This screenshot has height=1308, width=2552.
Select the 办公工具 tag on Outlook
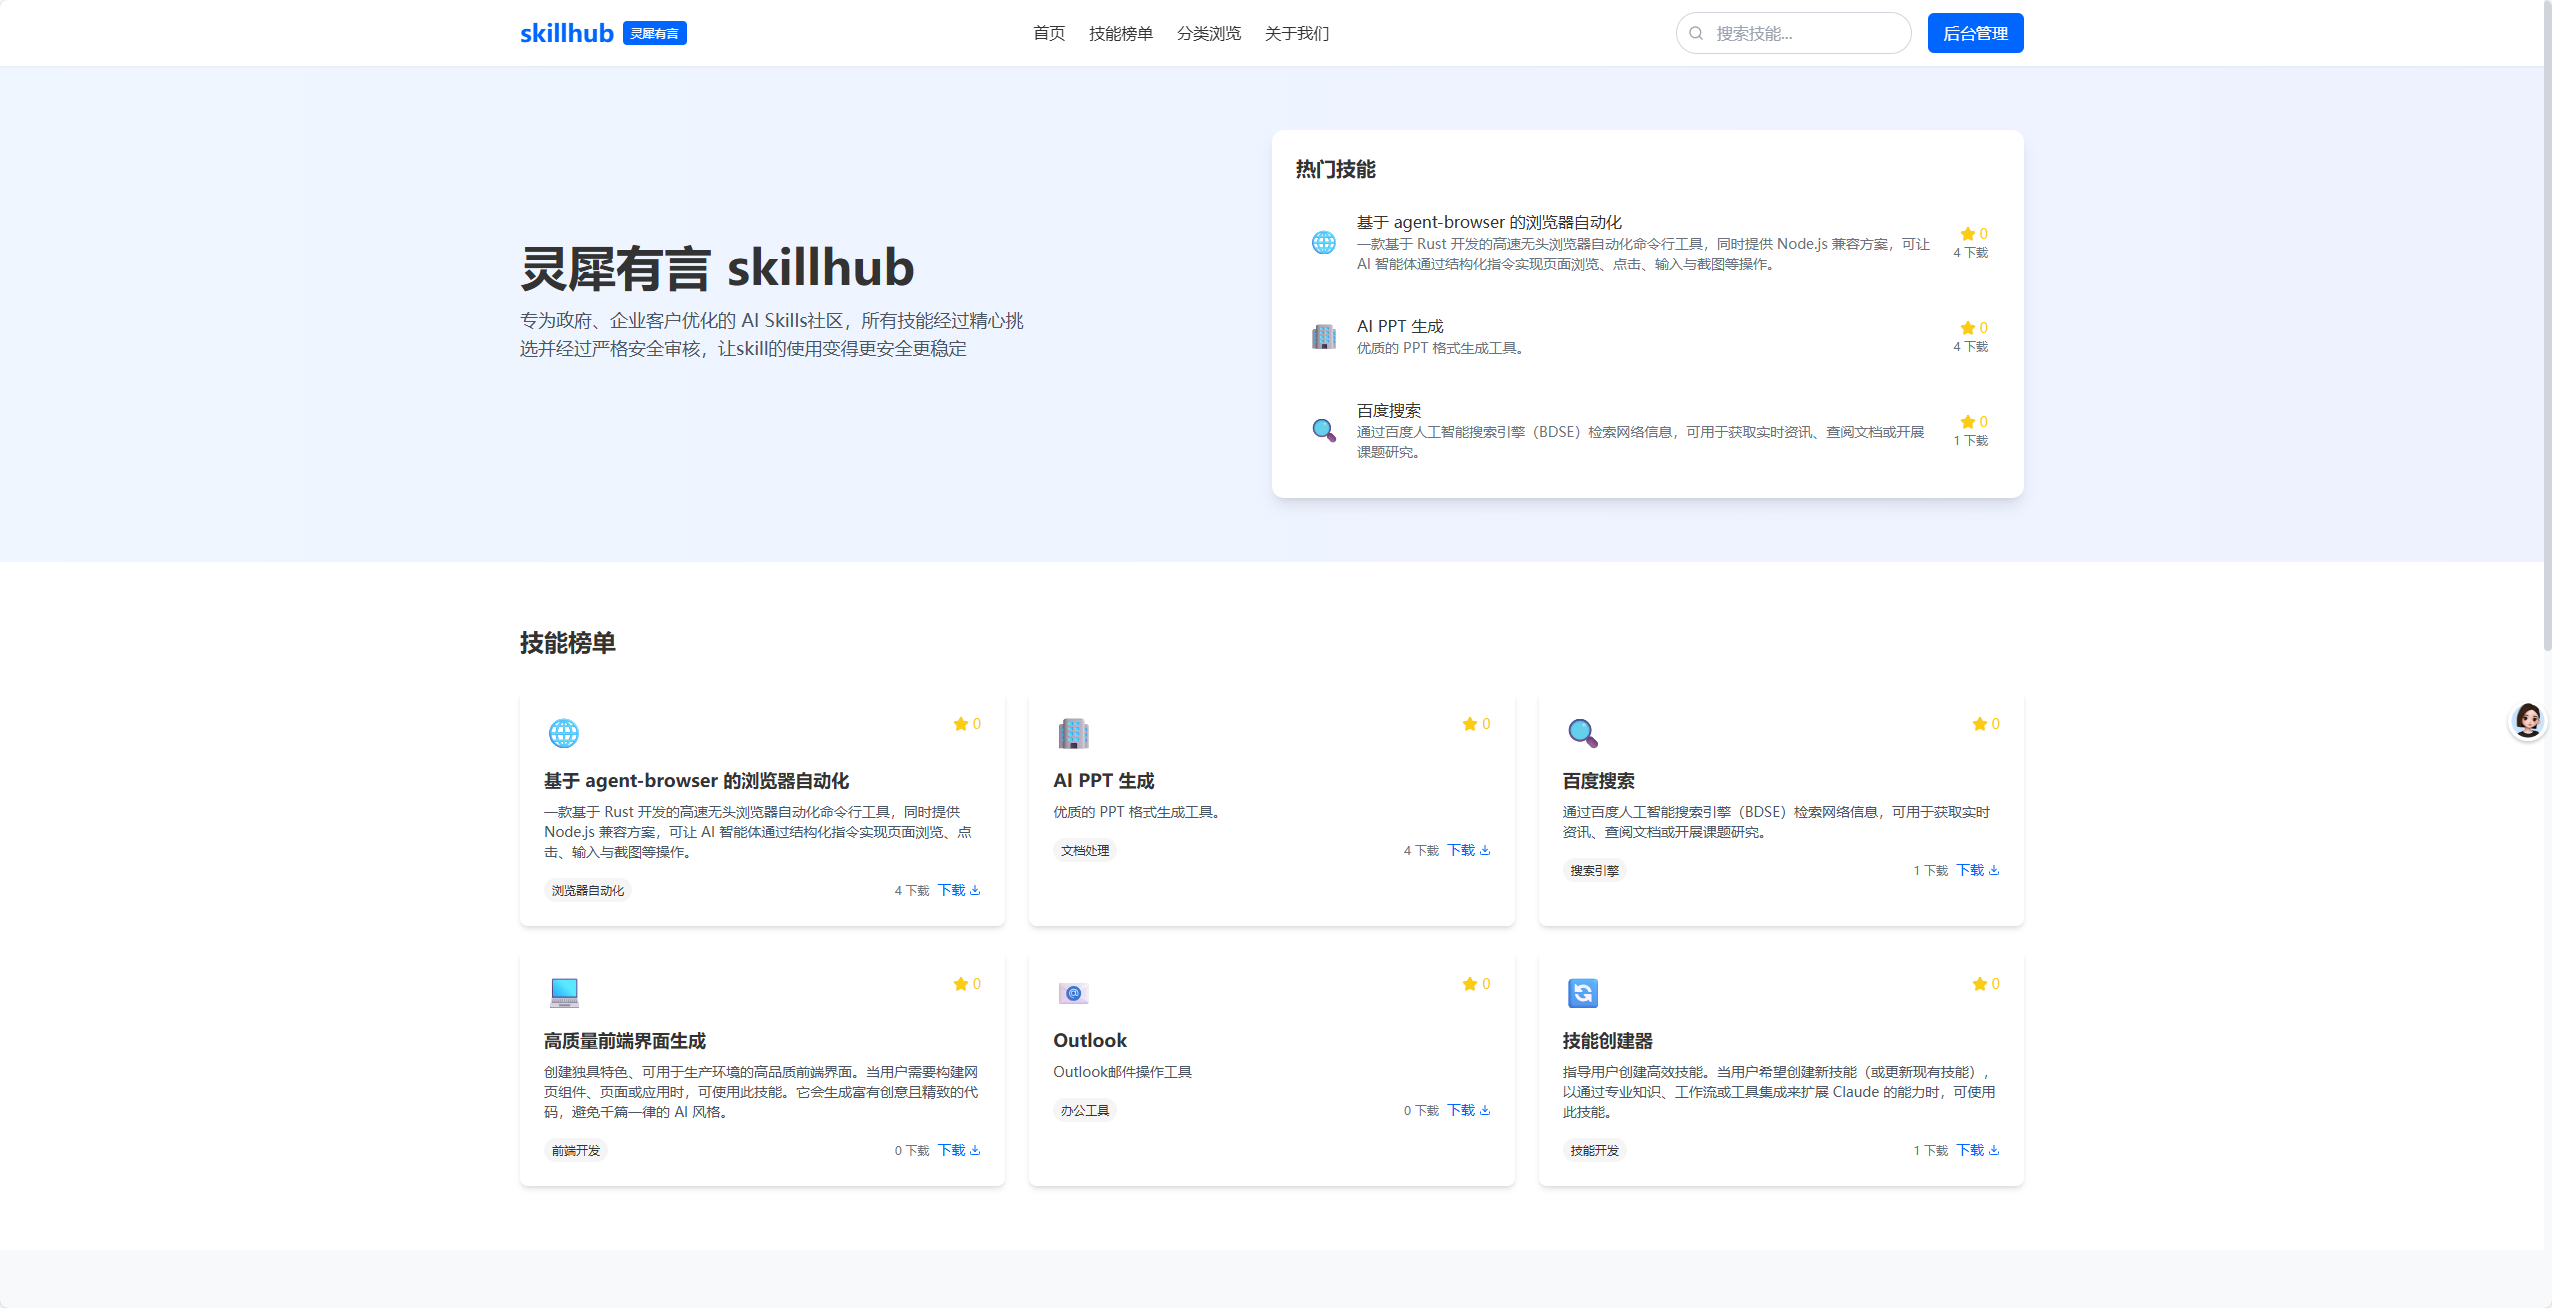coord(1085,1110)
